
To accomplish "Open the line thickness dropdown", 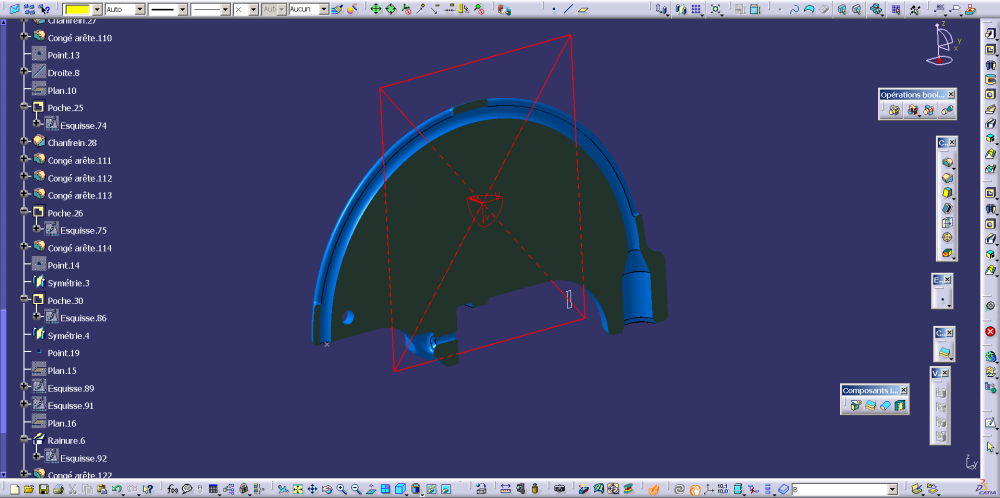I will click(x=182, y=9).
